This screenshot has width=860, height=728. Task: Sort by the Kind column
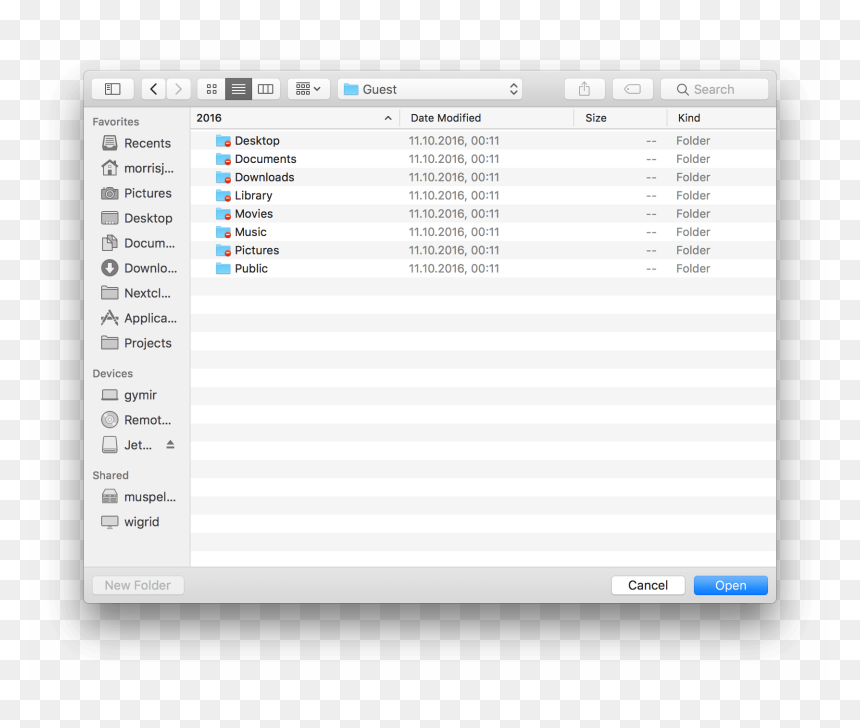click(721, 118)
